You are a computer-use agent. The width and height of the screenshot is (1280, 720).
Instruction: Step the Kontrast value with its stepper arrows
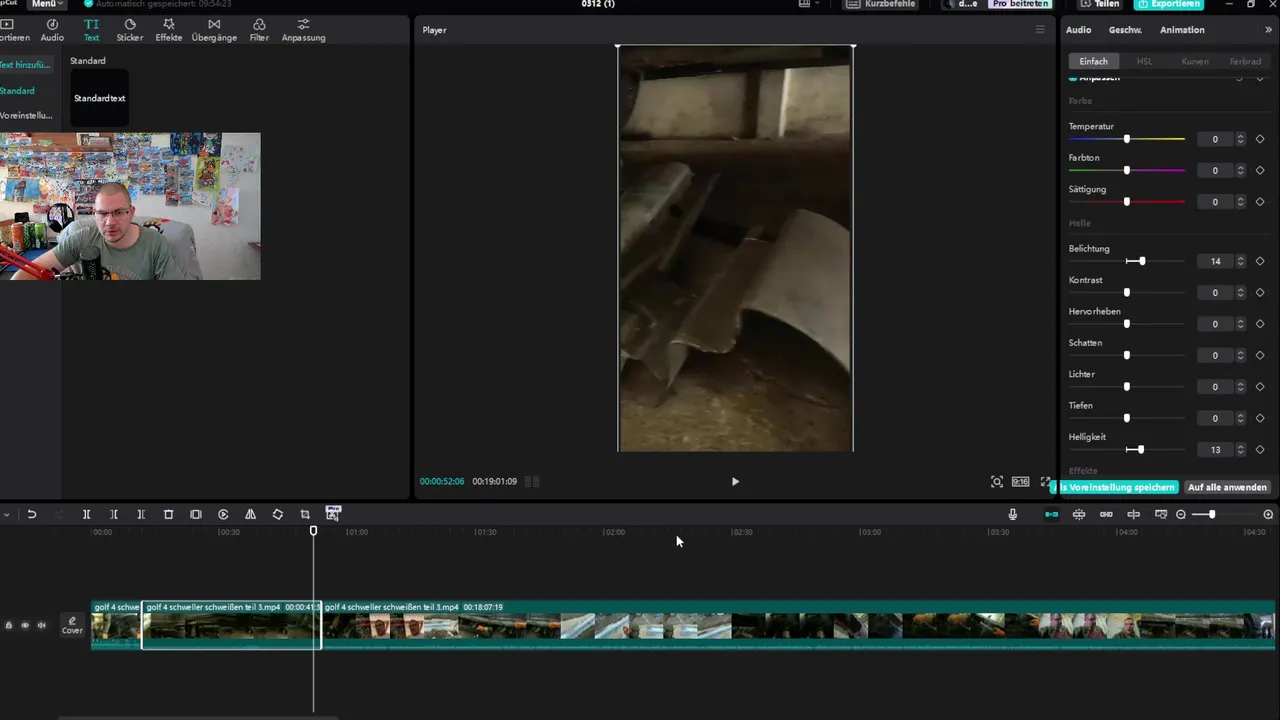point(1241,293)
